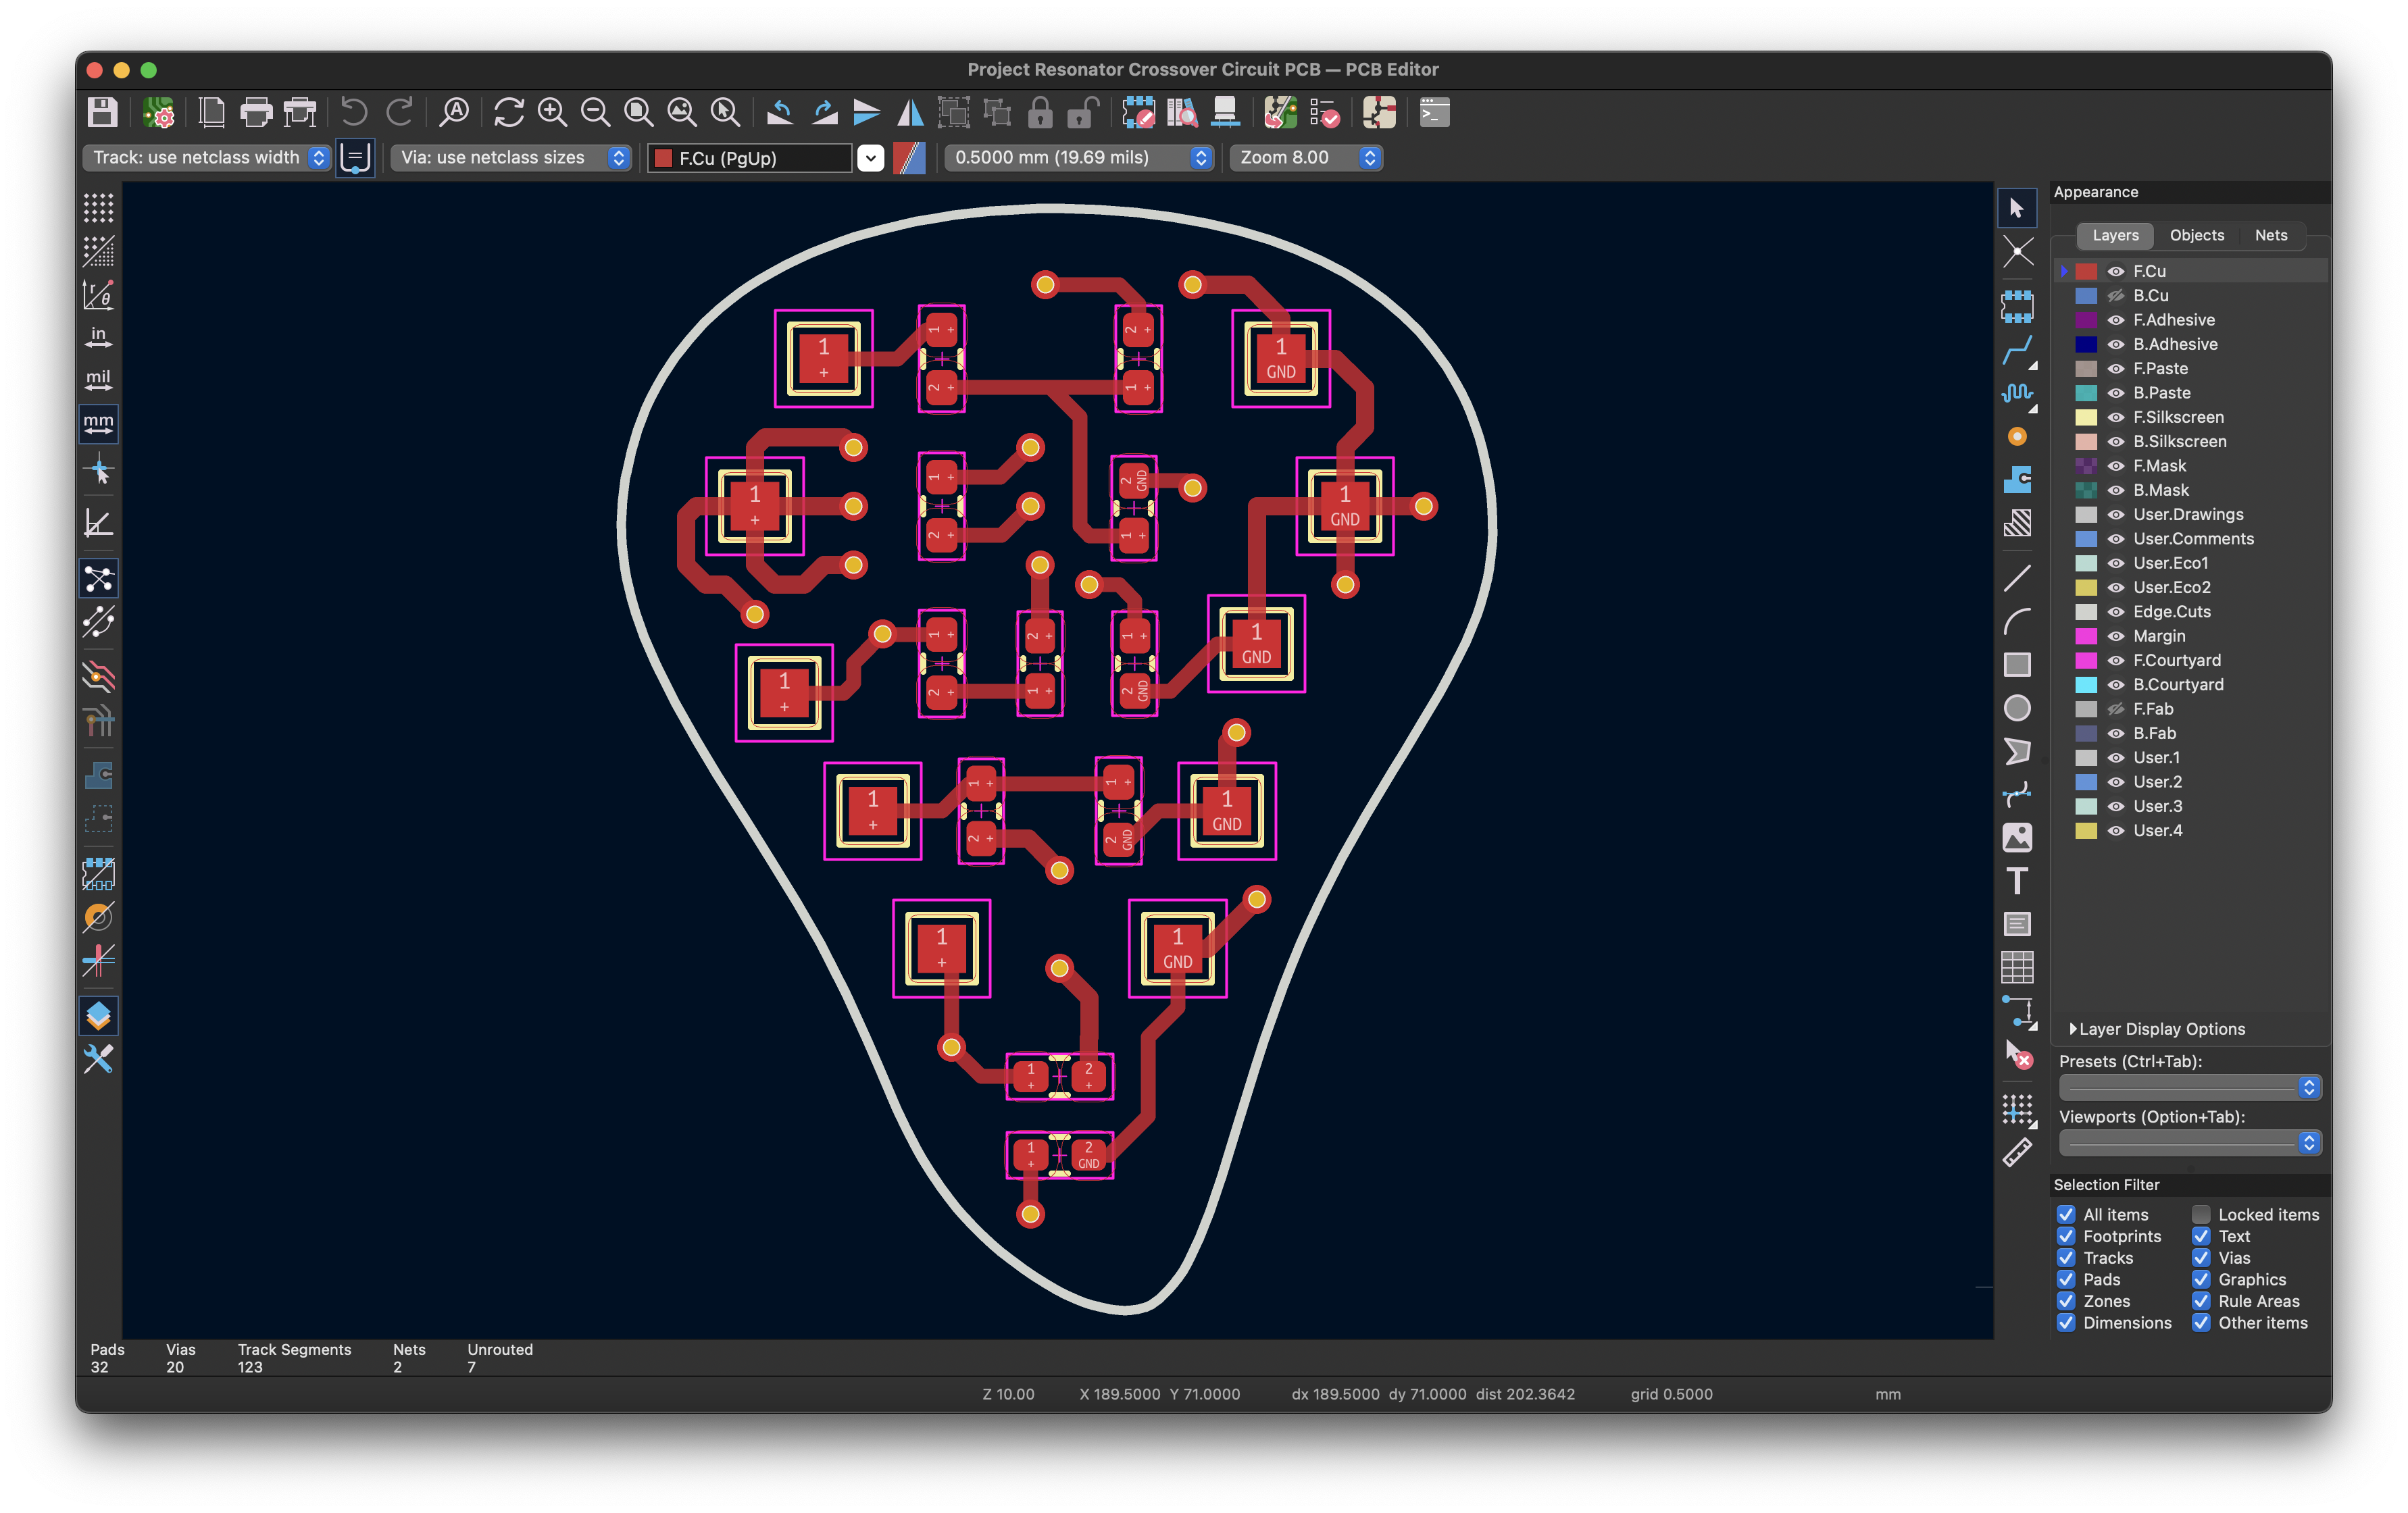This screenshot has height=1513, width=2408.
Task: Open the Board Setup dialog
Action: click(x=158, y=113)
